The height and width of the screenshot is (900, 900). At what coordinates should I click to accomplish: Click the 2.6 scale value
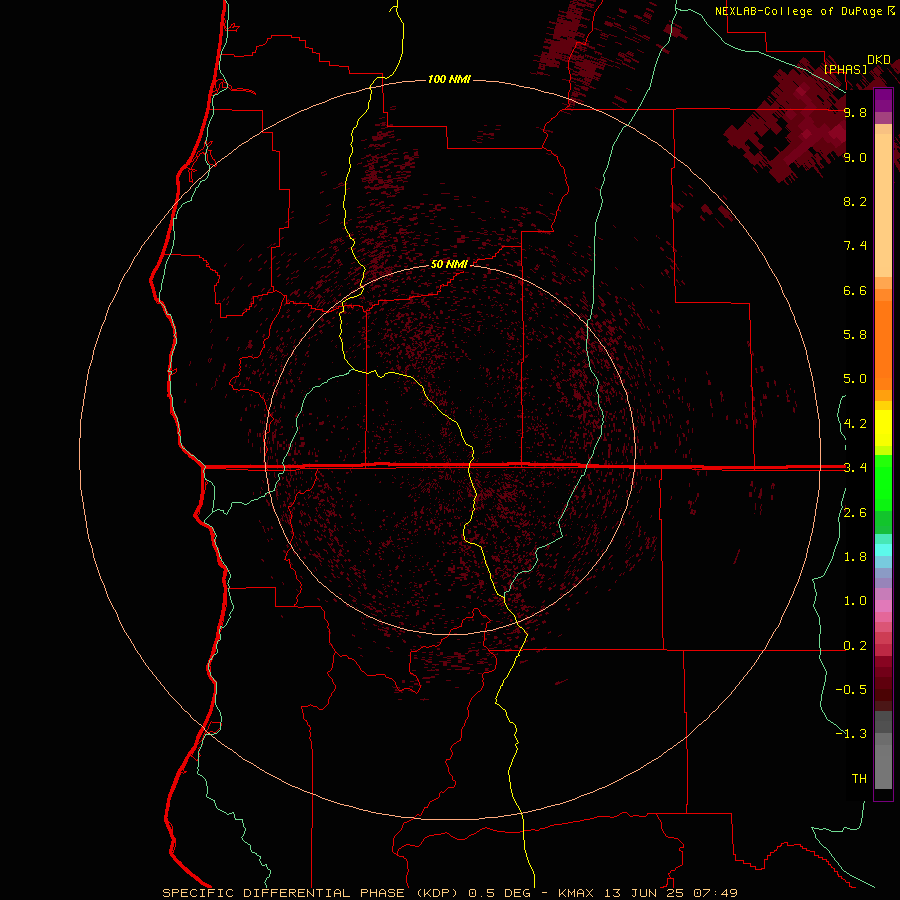855,513
